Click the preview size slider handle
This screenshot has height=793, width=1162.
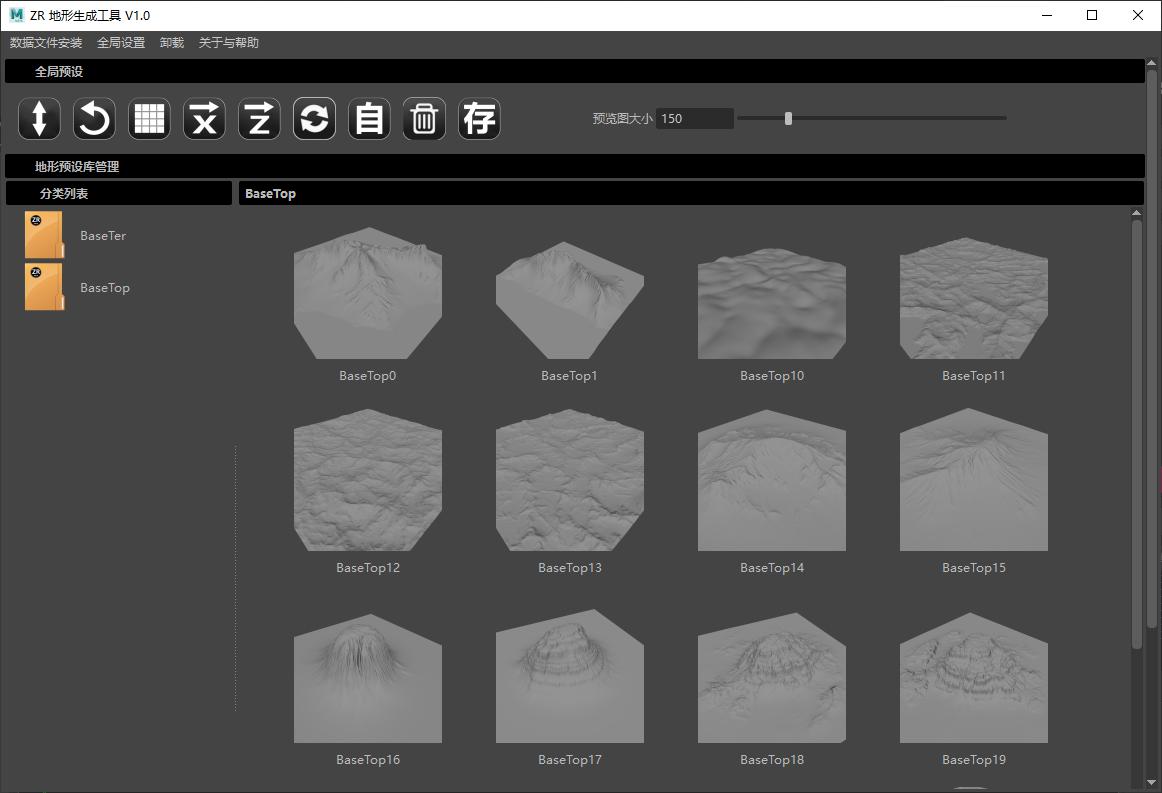click(x=789, y=118)
